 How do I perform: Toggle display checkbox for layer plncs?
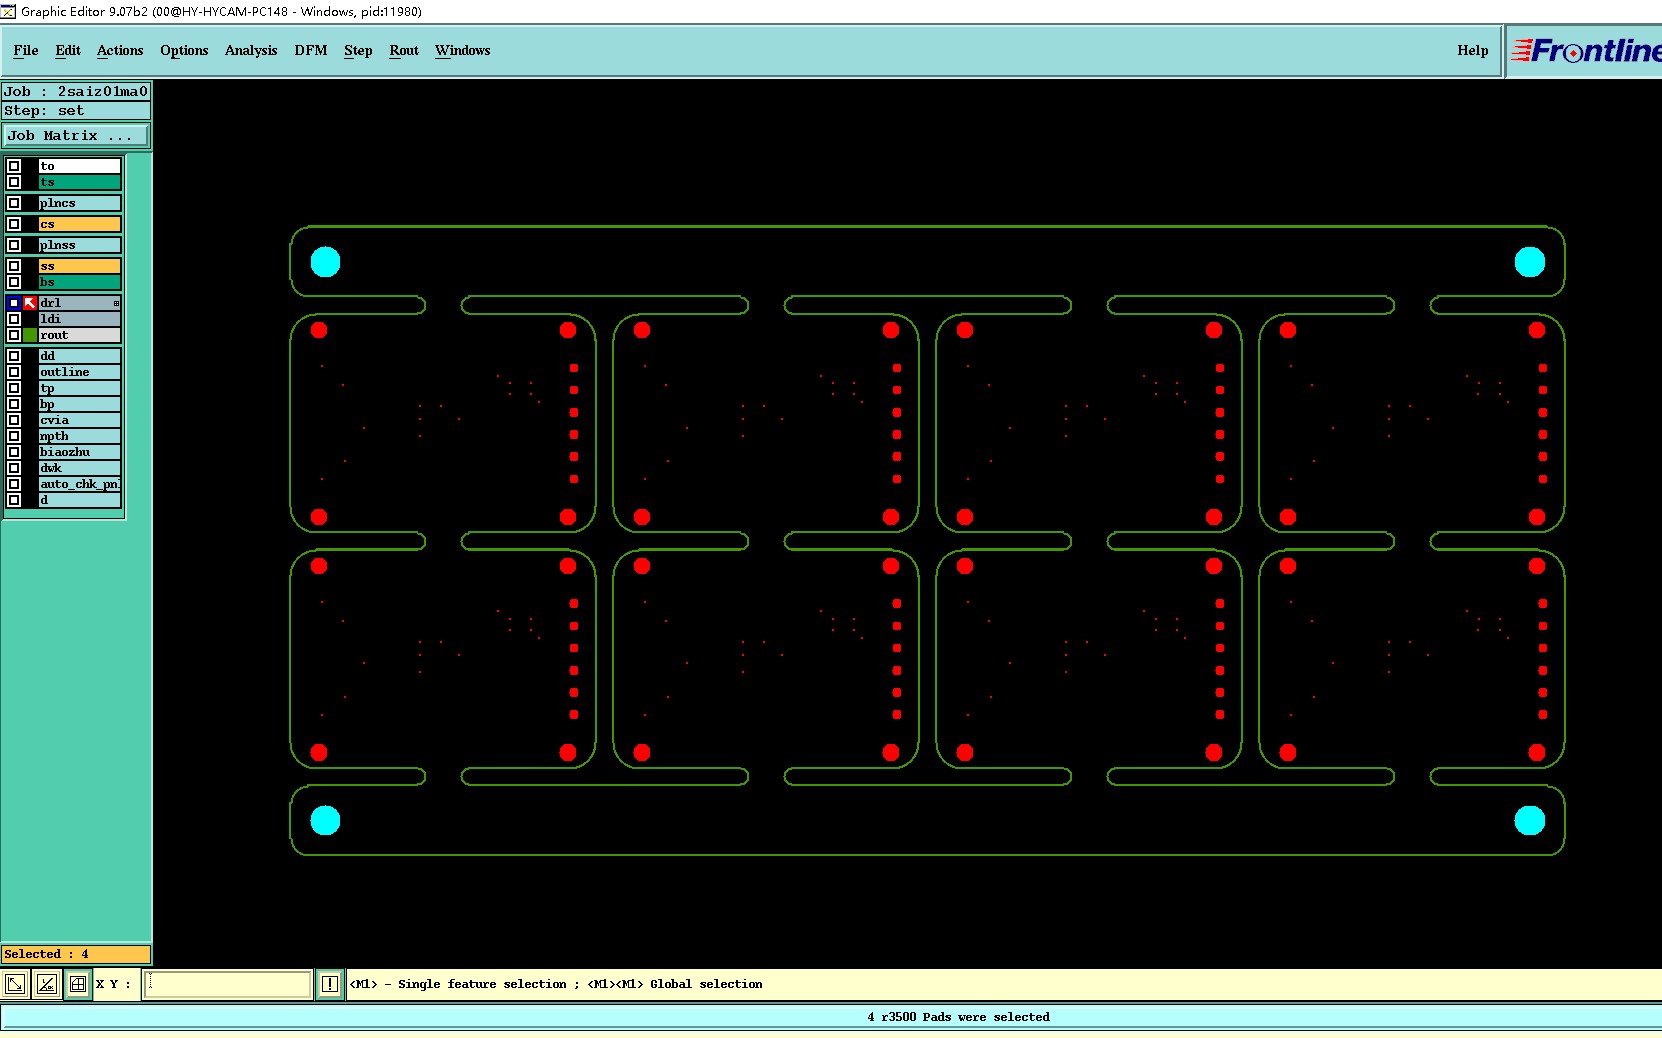pos(14,203)
